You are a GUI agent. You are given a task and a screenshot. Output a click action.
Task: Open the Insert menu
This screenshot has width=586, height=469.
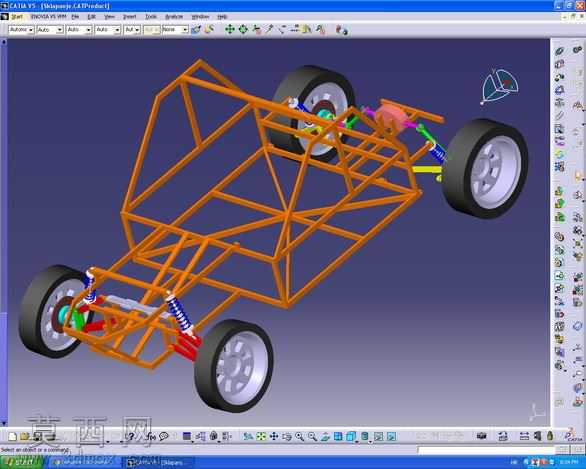tap(129, 17)
